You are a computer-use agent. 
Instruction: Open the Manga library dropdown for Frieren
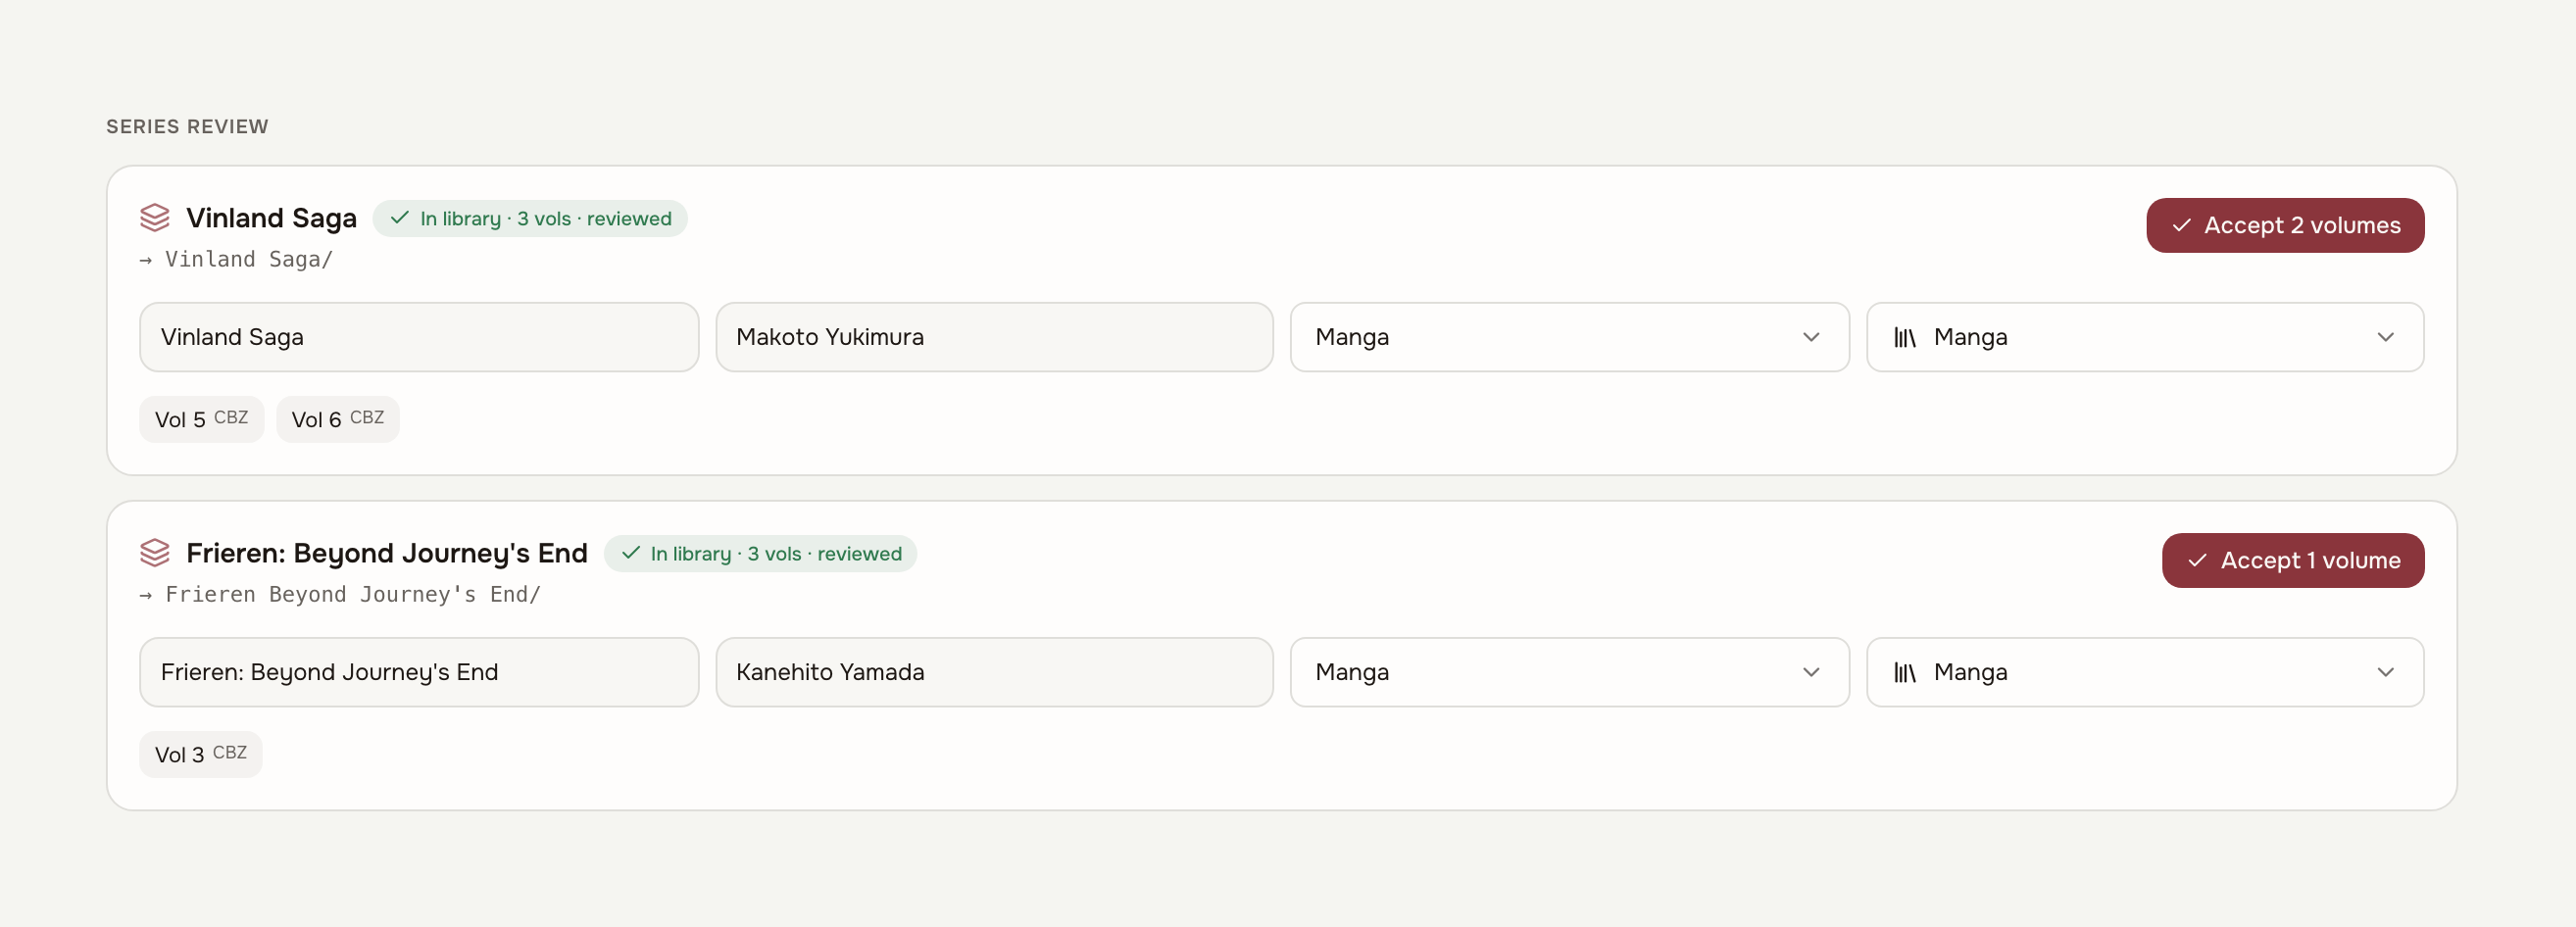(x=2145, y=672)
